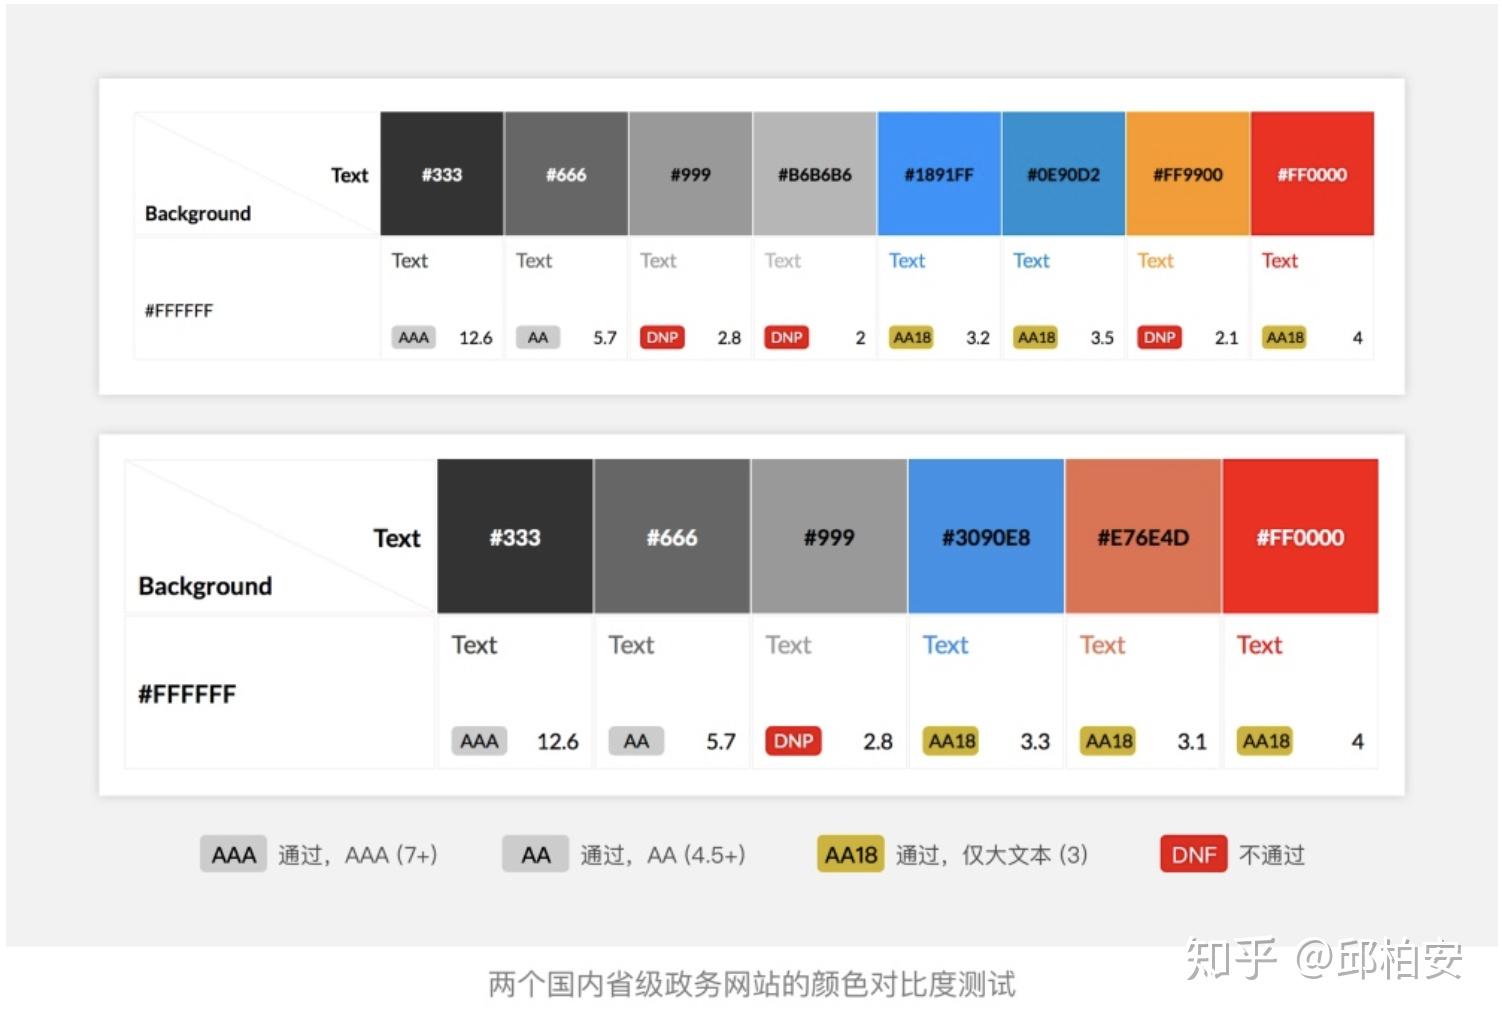Click the caption "两个国内省级政务网站的颜色对比度测试"
Screen dimensions: 1502x1020
(x=752, y=984)
